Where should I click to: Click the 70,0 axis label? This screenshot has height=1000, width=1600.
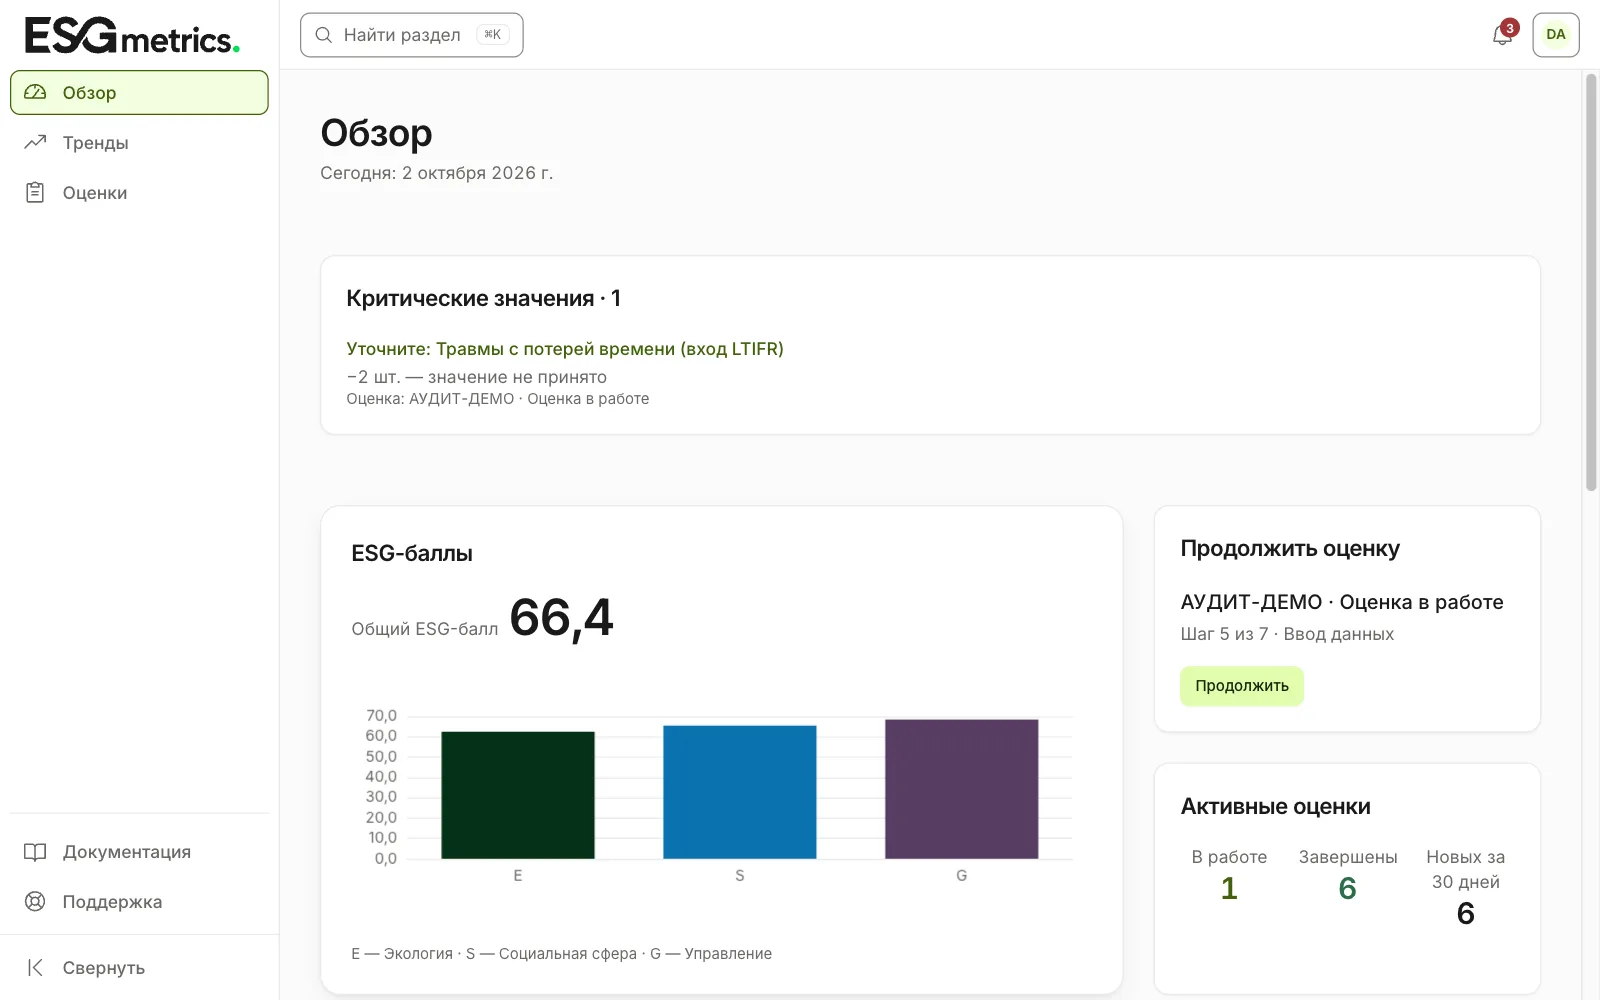coord(381,716)
